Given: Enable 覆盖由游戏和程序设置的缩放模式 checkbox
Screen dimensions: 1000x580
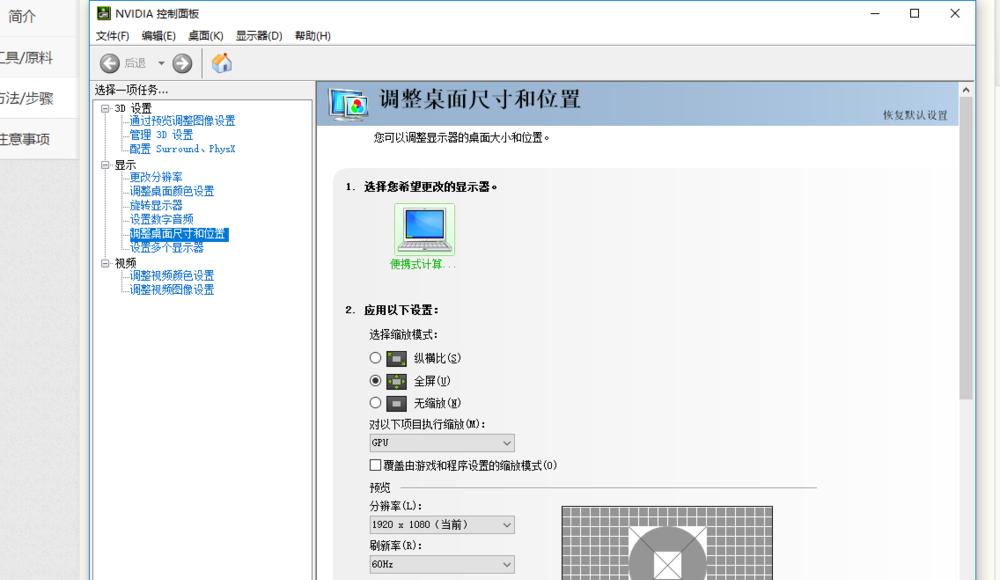Looking at the screenshot, I should (375, 465).
